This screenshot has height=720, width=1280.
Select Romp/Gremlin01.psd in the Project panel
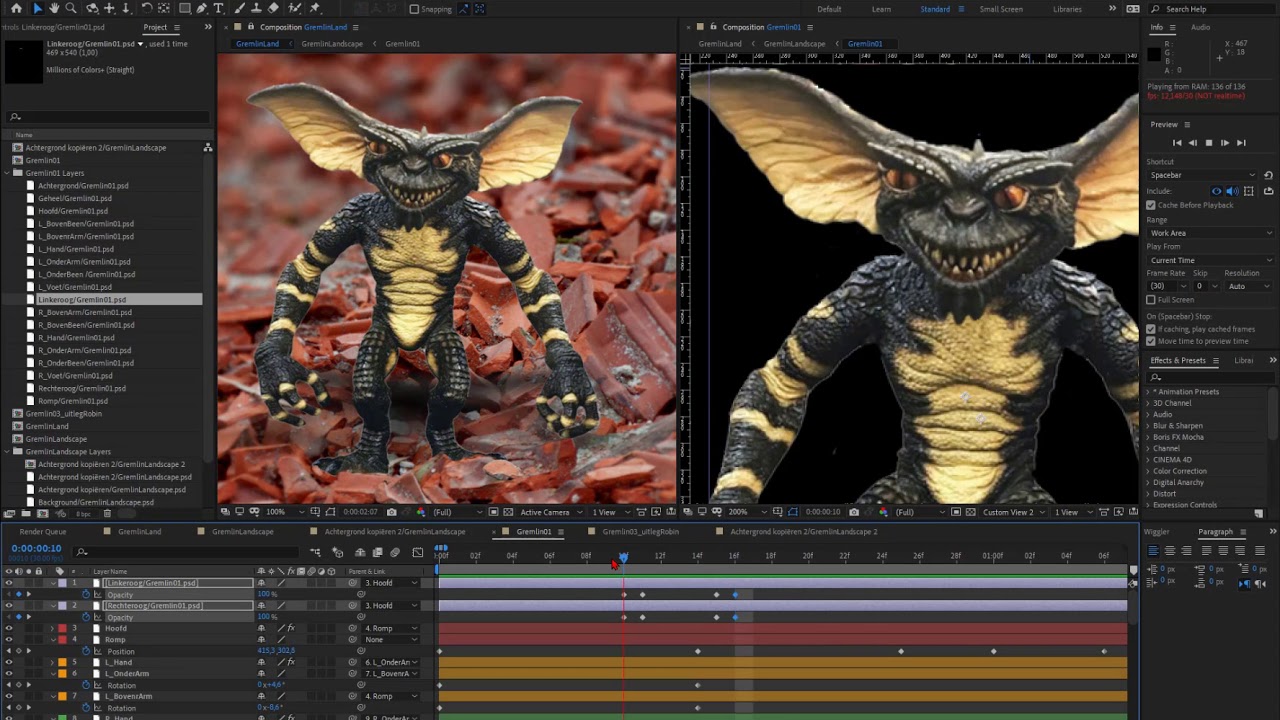(73, 401)
